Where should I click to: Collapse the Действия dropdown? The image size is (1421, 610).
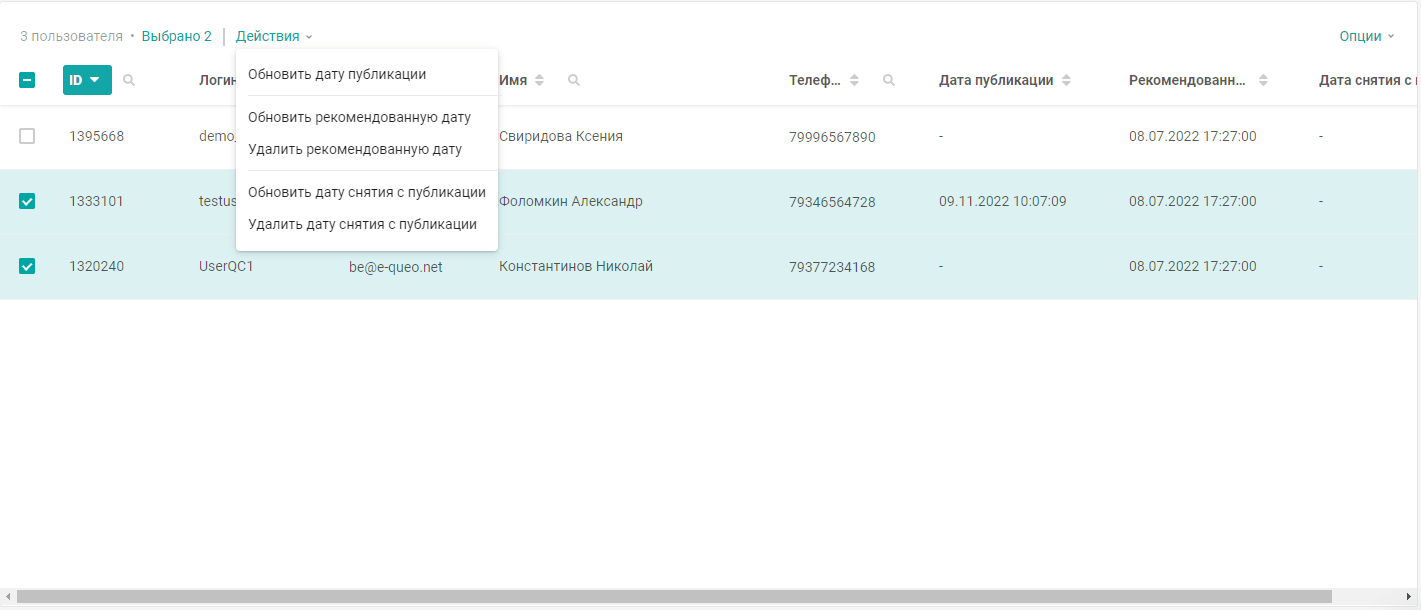tap(274, 36)
